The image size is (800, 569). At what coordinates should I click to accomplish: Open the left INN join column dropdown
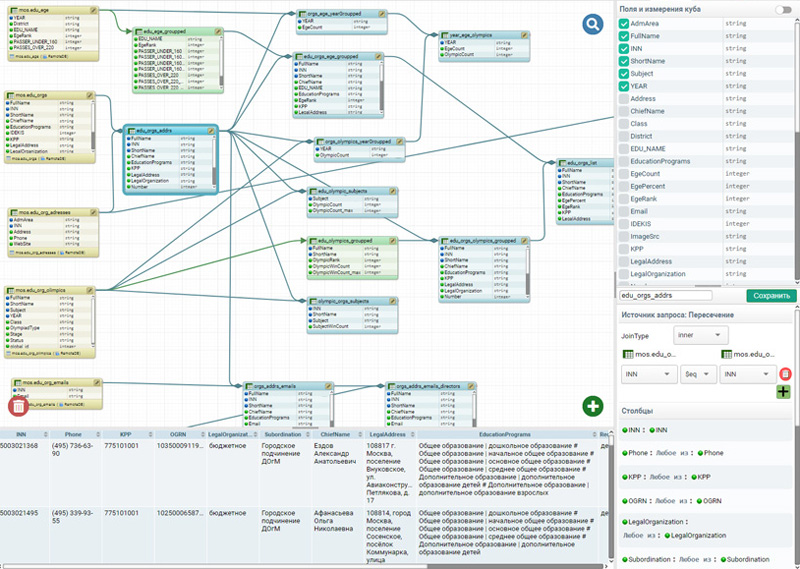coord(649,374)
